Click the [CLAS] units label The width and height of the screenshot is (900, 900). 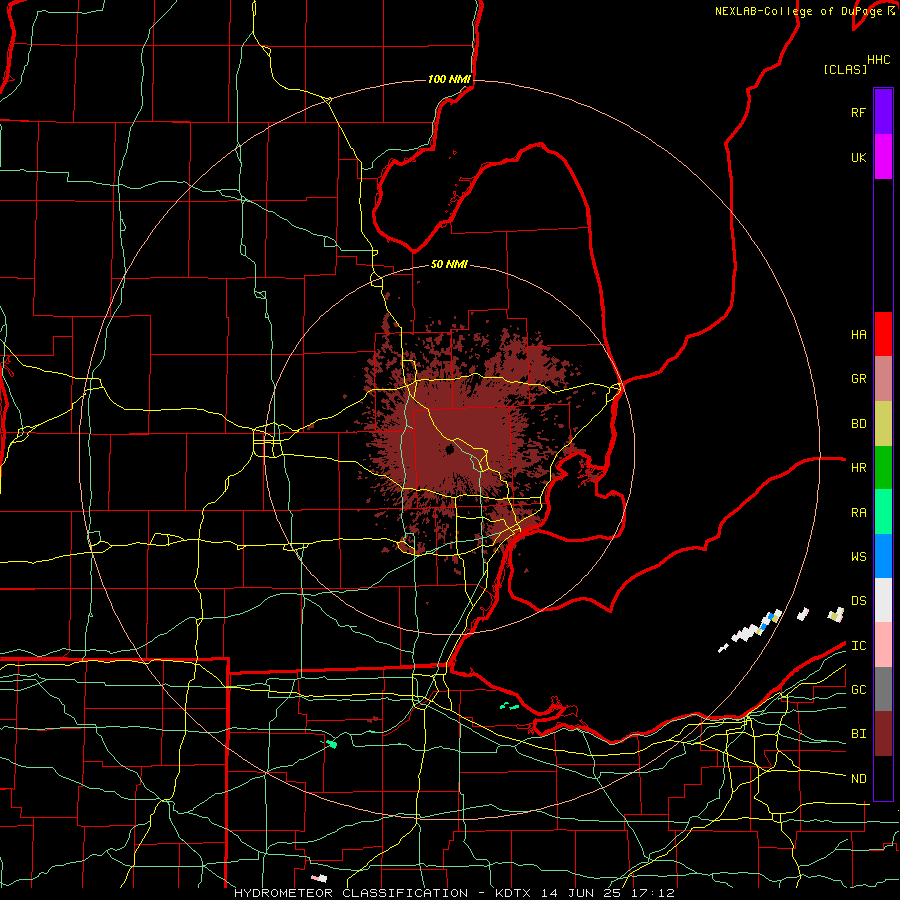pos(845,69)
